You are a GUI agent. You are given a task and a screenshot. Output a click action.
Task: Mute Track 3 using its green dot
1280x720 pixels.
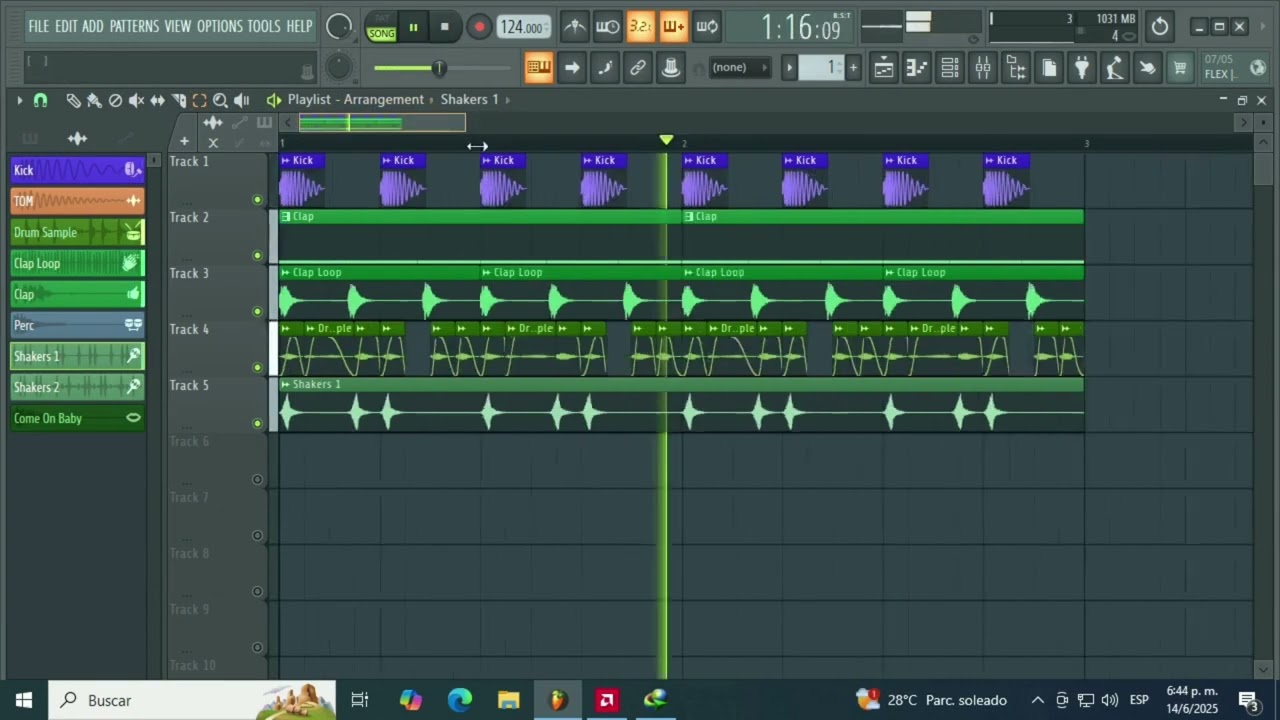[x=257, y=312]
